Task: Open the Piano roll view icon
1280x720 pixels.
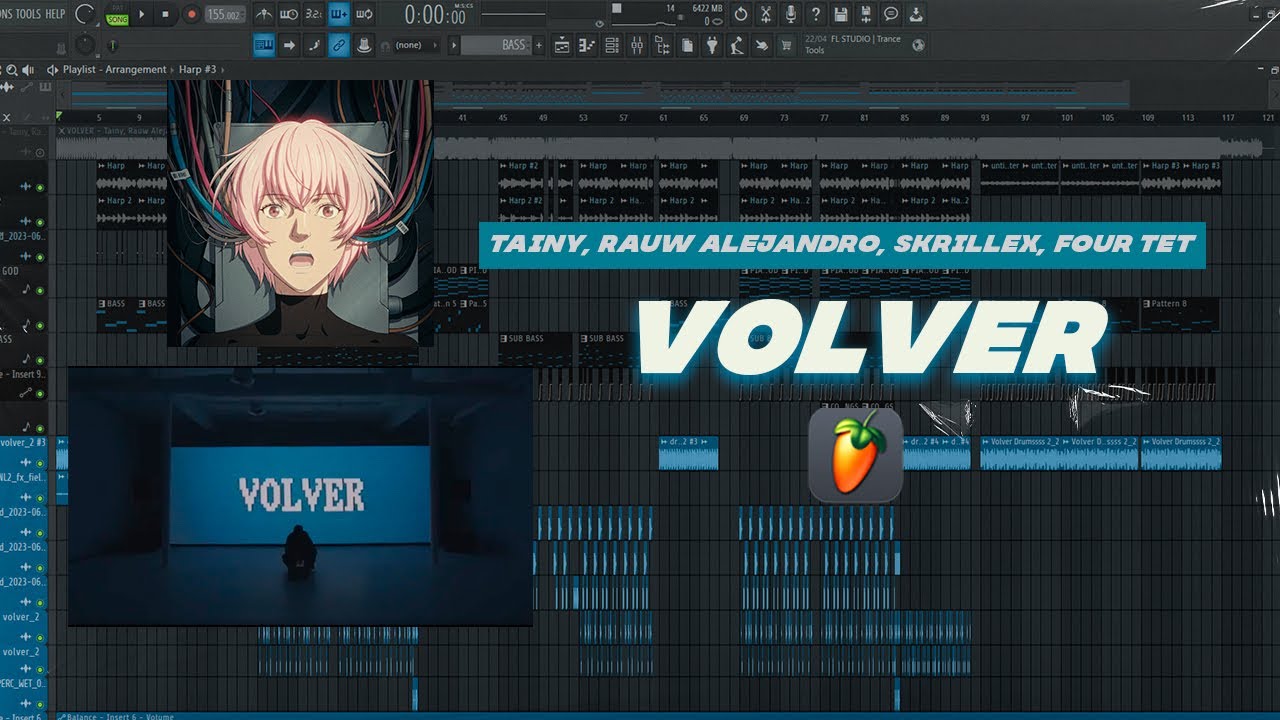Action: tap(587, 46)
